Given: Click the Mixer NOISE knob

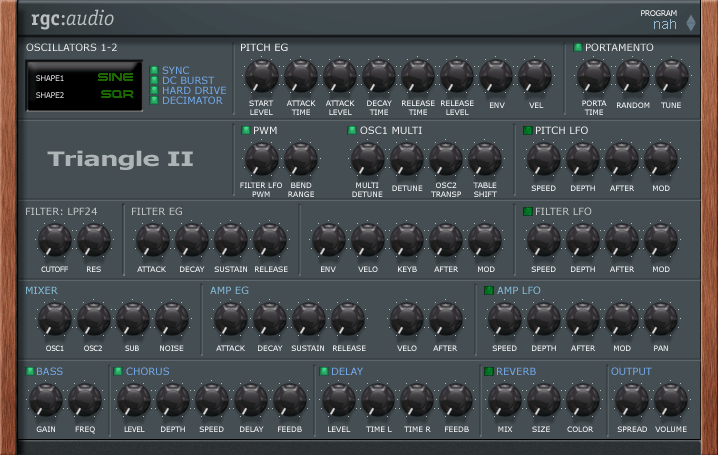Looking at the screenshot, I should coord(172,319).
